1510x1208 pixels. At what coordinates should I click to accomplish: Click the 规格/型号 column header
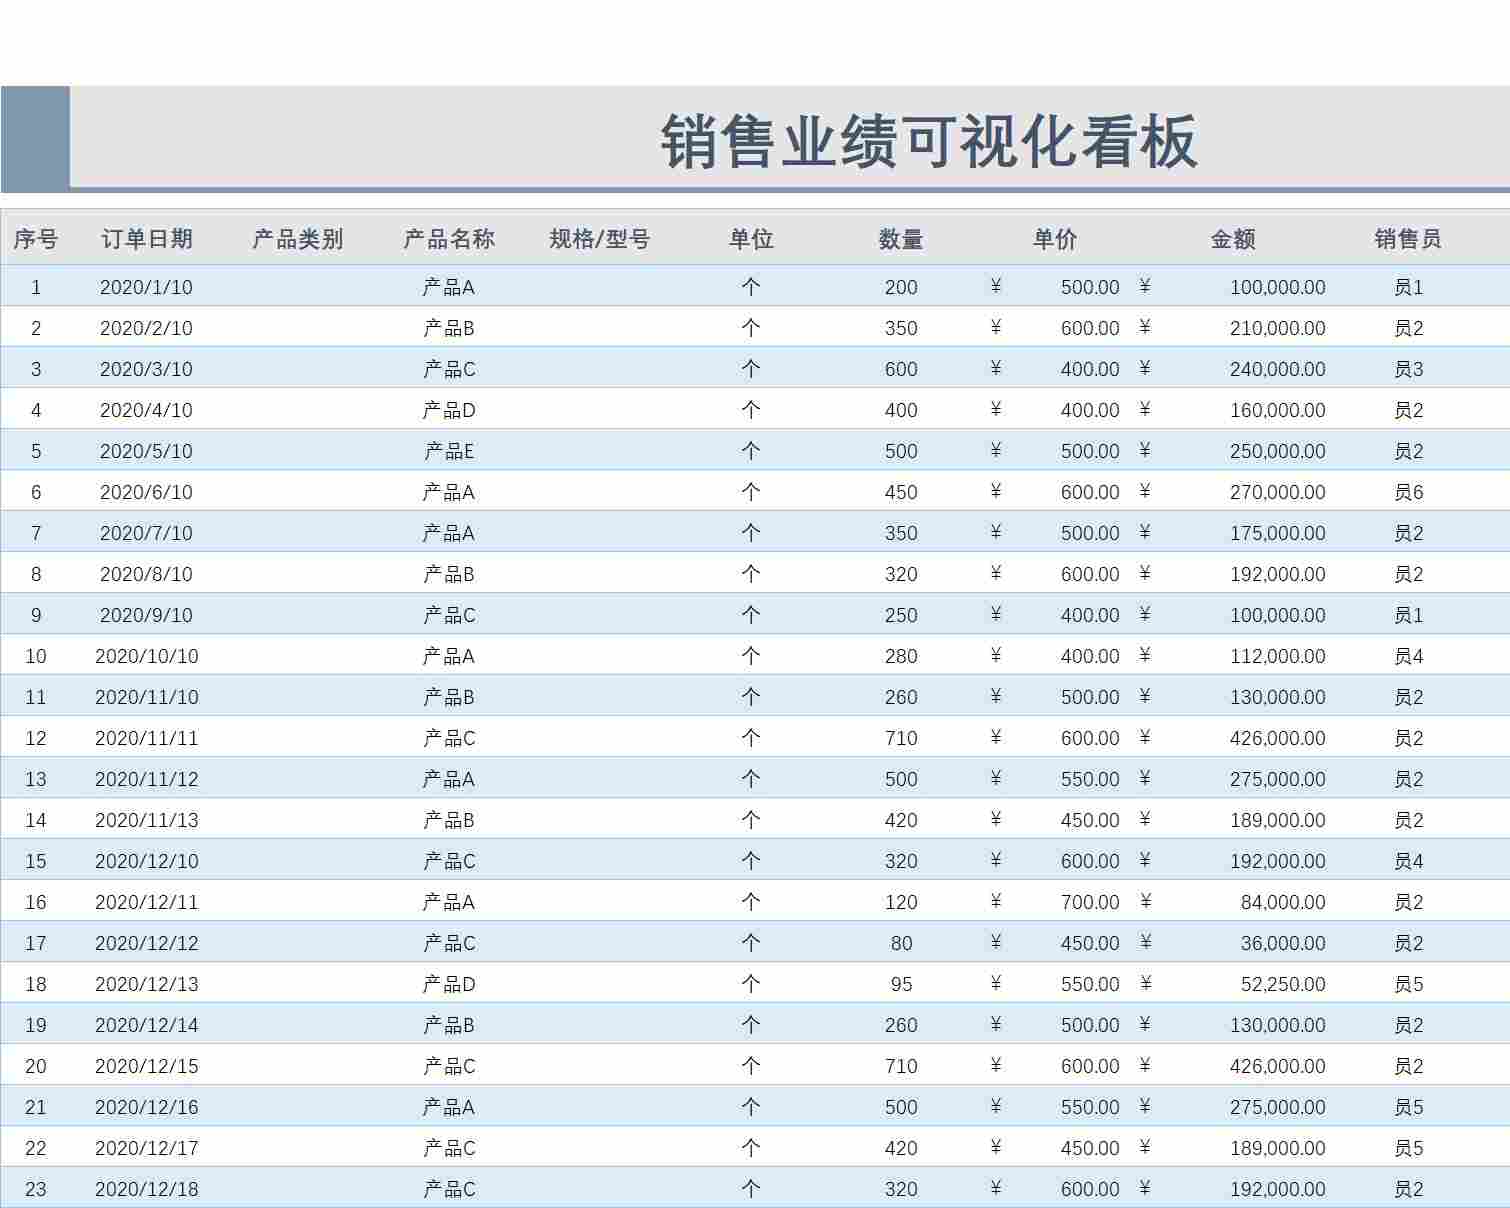click(598, 239)
